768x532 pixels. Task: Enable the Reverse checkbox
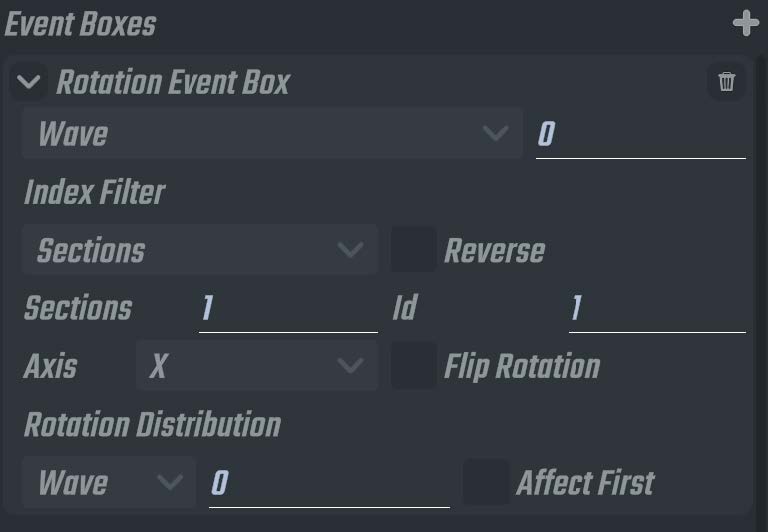pyautogui.click(x=413, y=249)
